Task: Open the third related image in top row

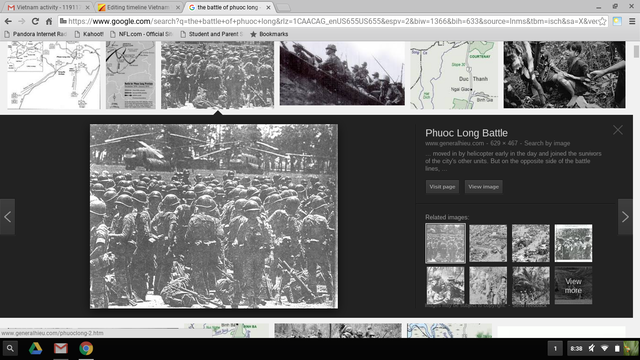Action: coord(531,243)
